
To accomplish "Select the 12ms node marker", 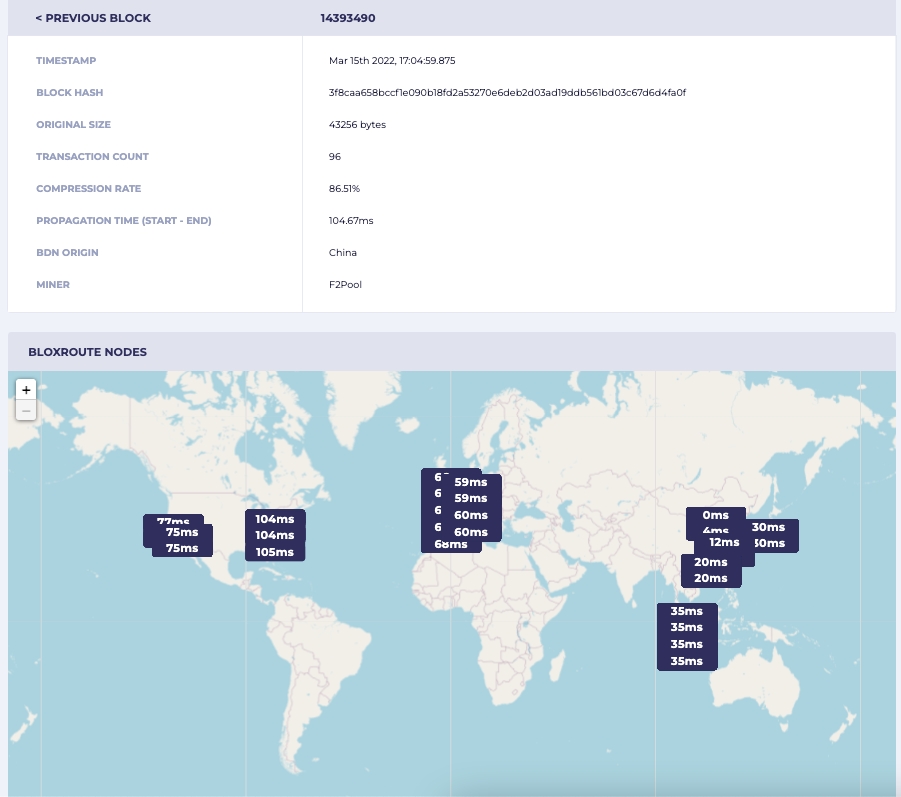I will [724, 542].
